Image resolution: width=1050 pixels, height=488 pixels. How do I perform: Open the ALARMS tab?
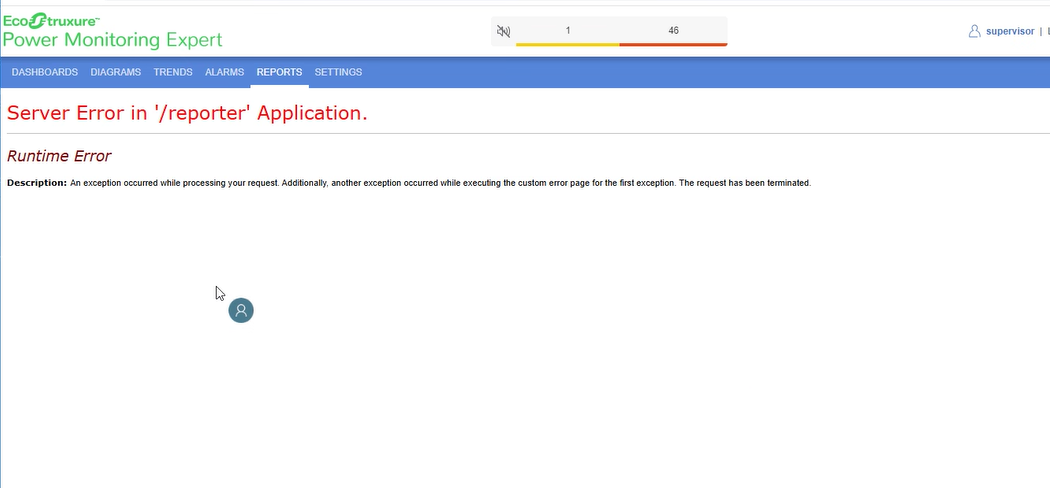224,72
